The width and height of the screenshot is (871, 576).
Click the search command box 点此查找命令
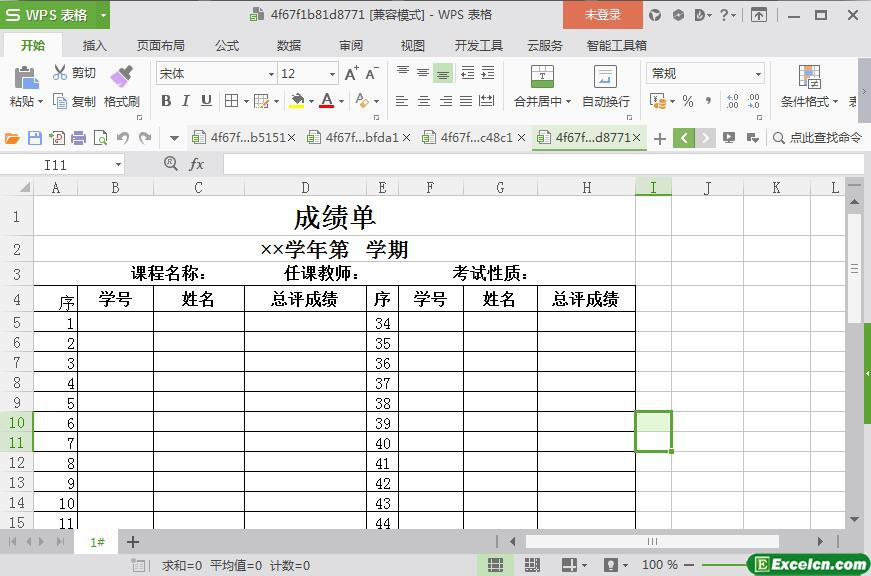[817, 138]
